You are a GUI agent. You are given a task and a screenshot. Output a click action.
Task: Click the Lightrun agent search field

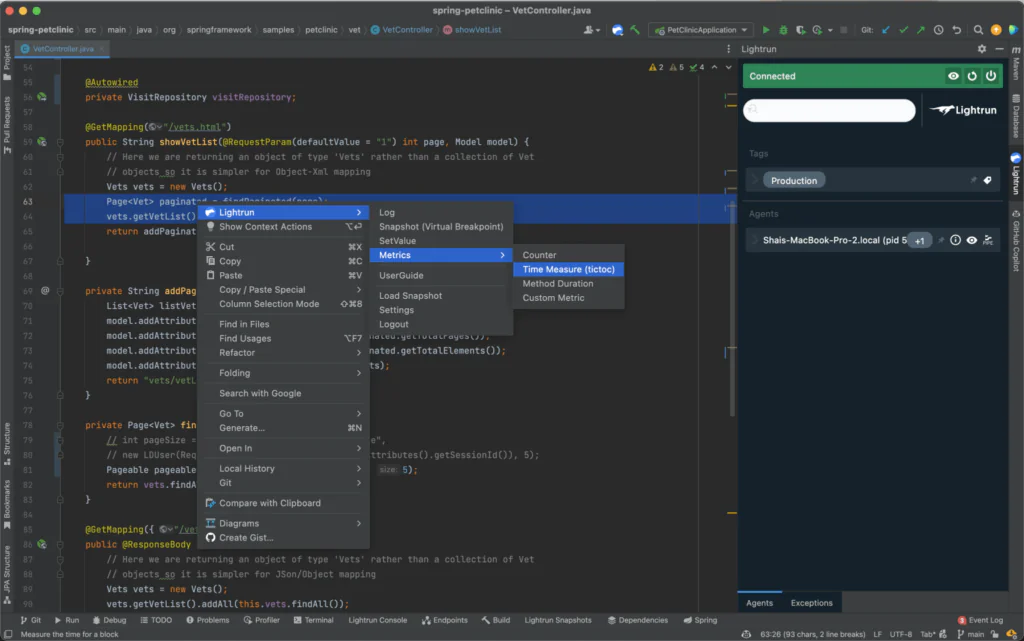coord(829,110)
